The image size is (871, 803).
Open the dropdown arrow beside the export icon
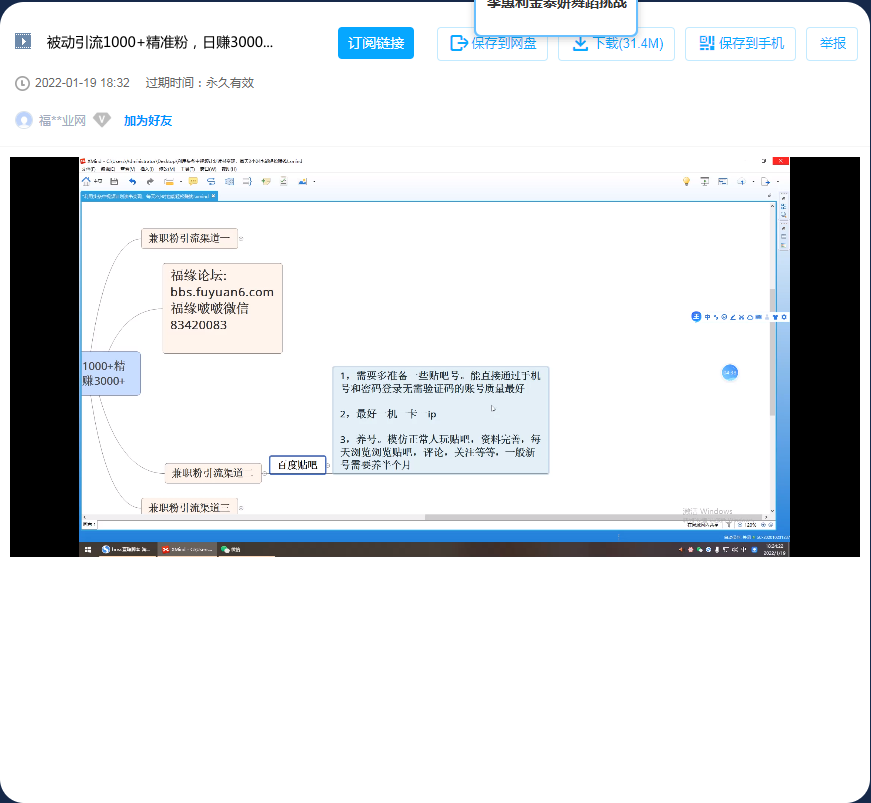click(x=778, y=182)
